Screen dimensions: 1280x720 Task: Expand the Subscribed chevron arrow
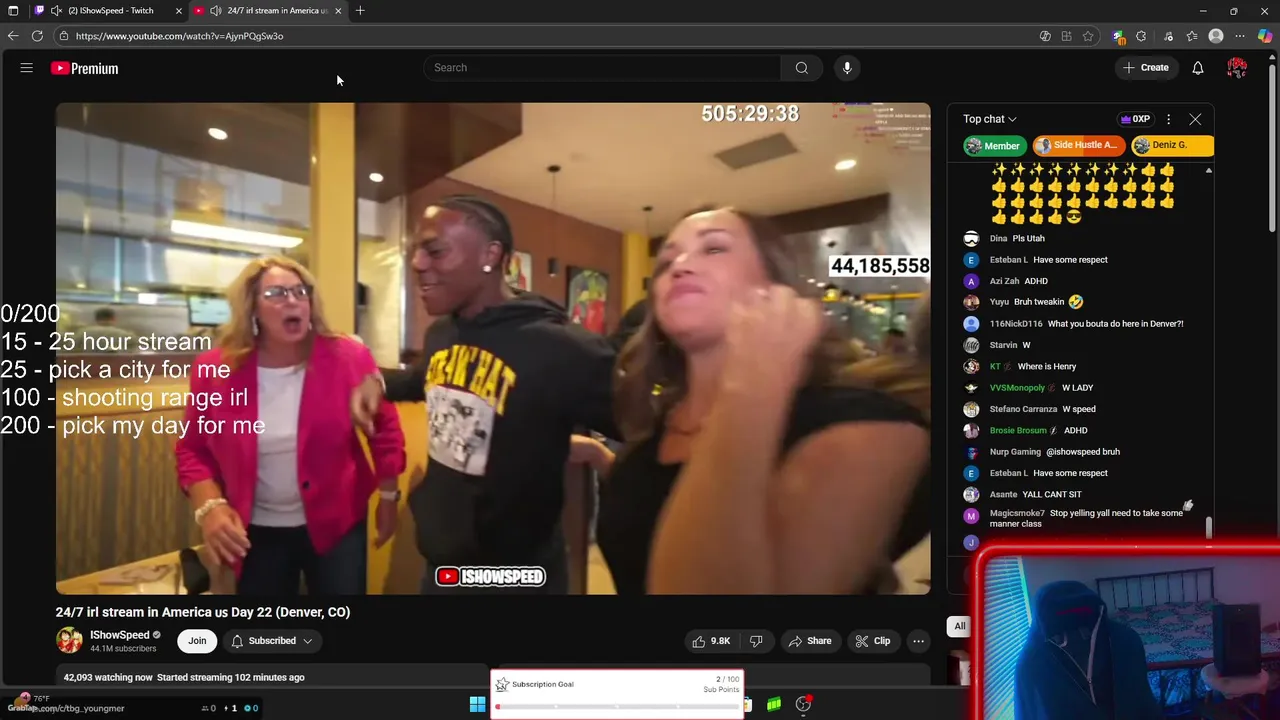pyautogui.click(x=308, y=641)
